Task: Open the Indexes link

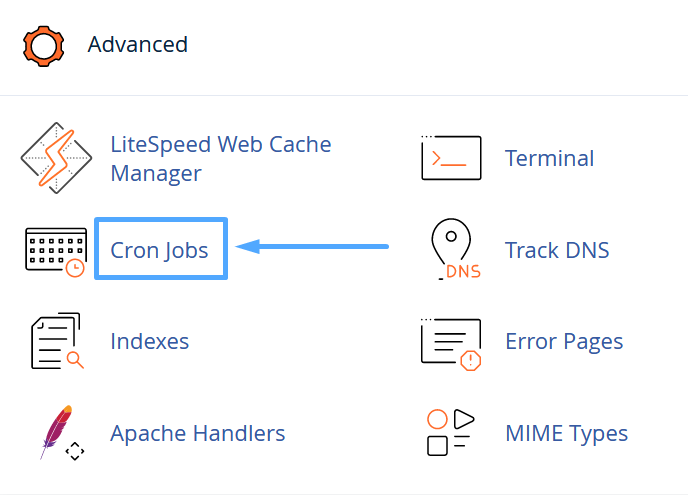Action: click(149, 341)
